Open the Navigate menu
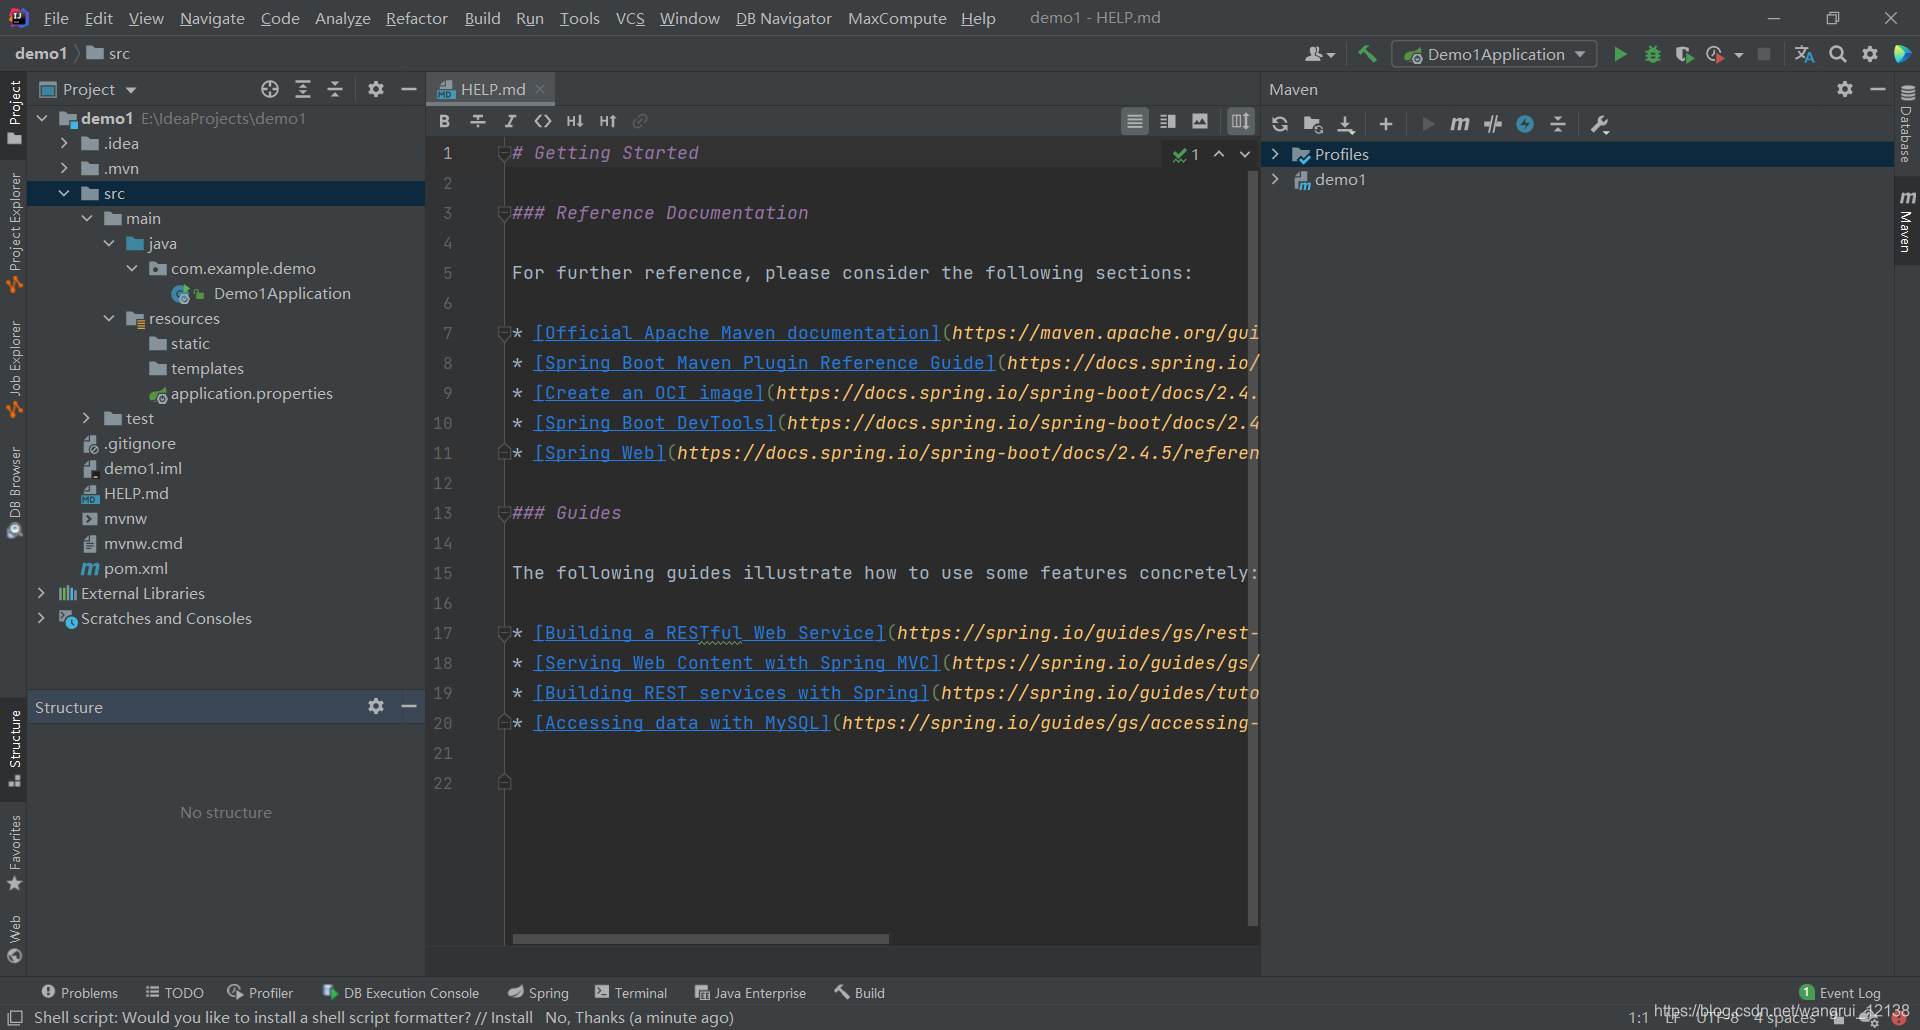Viewport: 1920px width, 1030px height. 212,18
